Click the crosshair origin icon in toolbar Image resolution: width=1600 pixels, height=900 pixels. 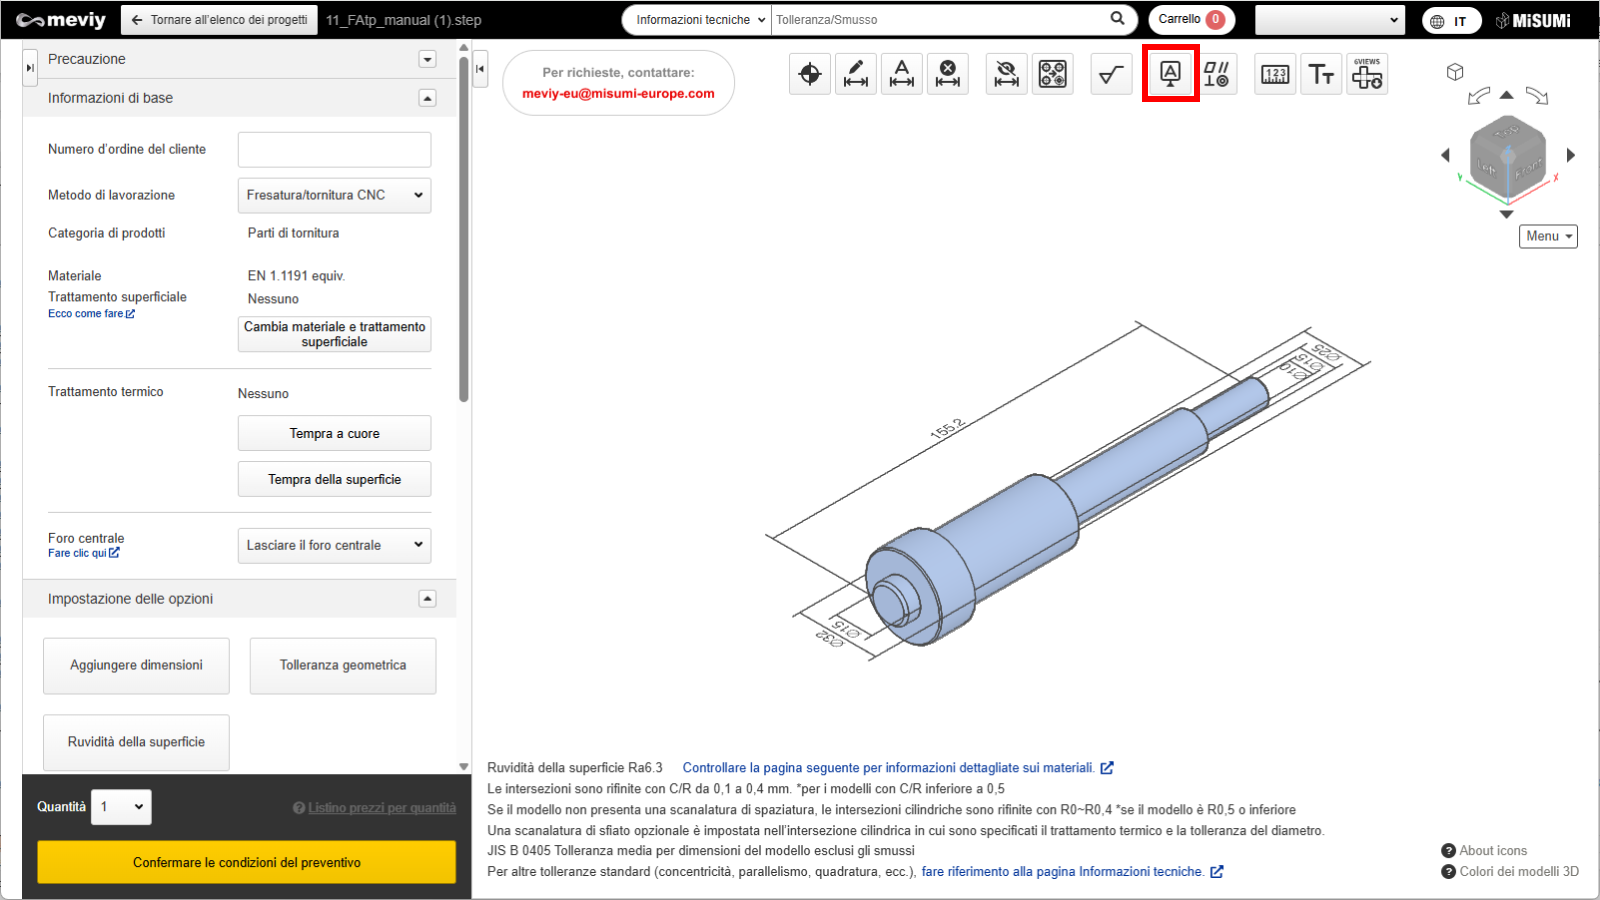pos(810,74)
